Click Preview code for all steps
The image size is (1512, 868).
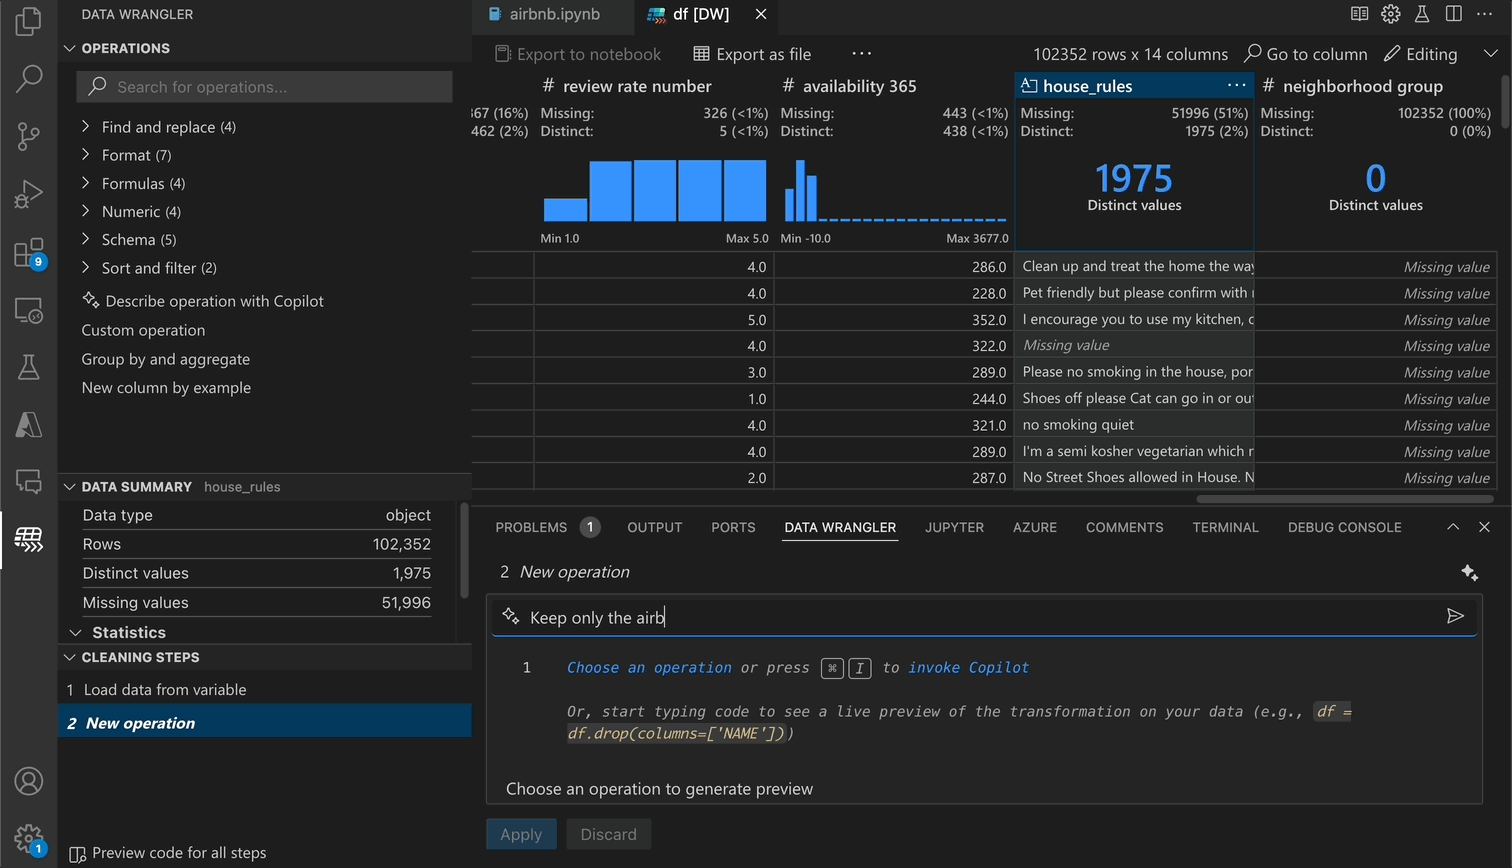(168, 853)
